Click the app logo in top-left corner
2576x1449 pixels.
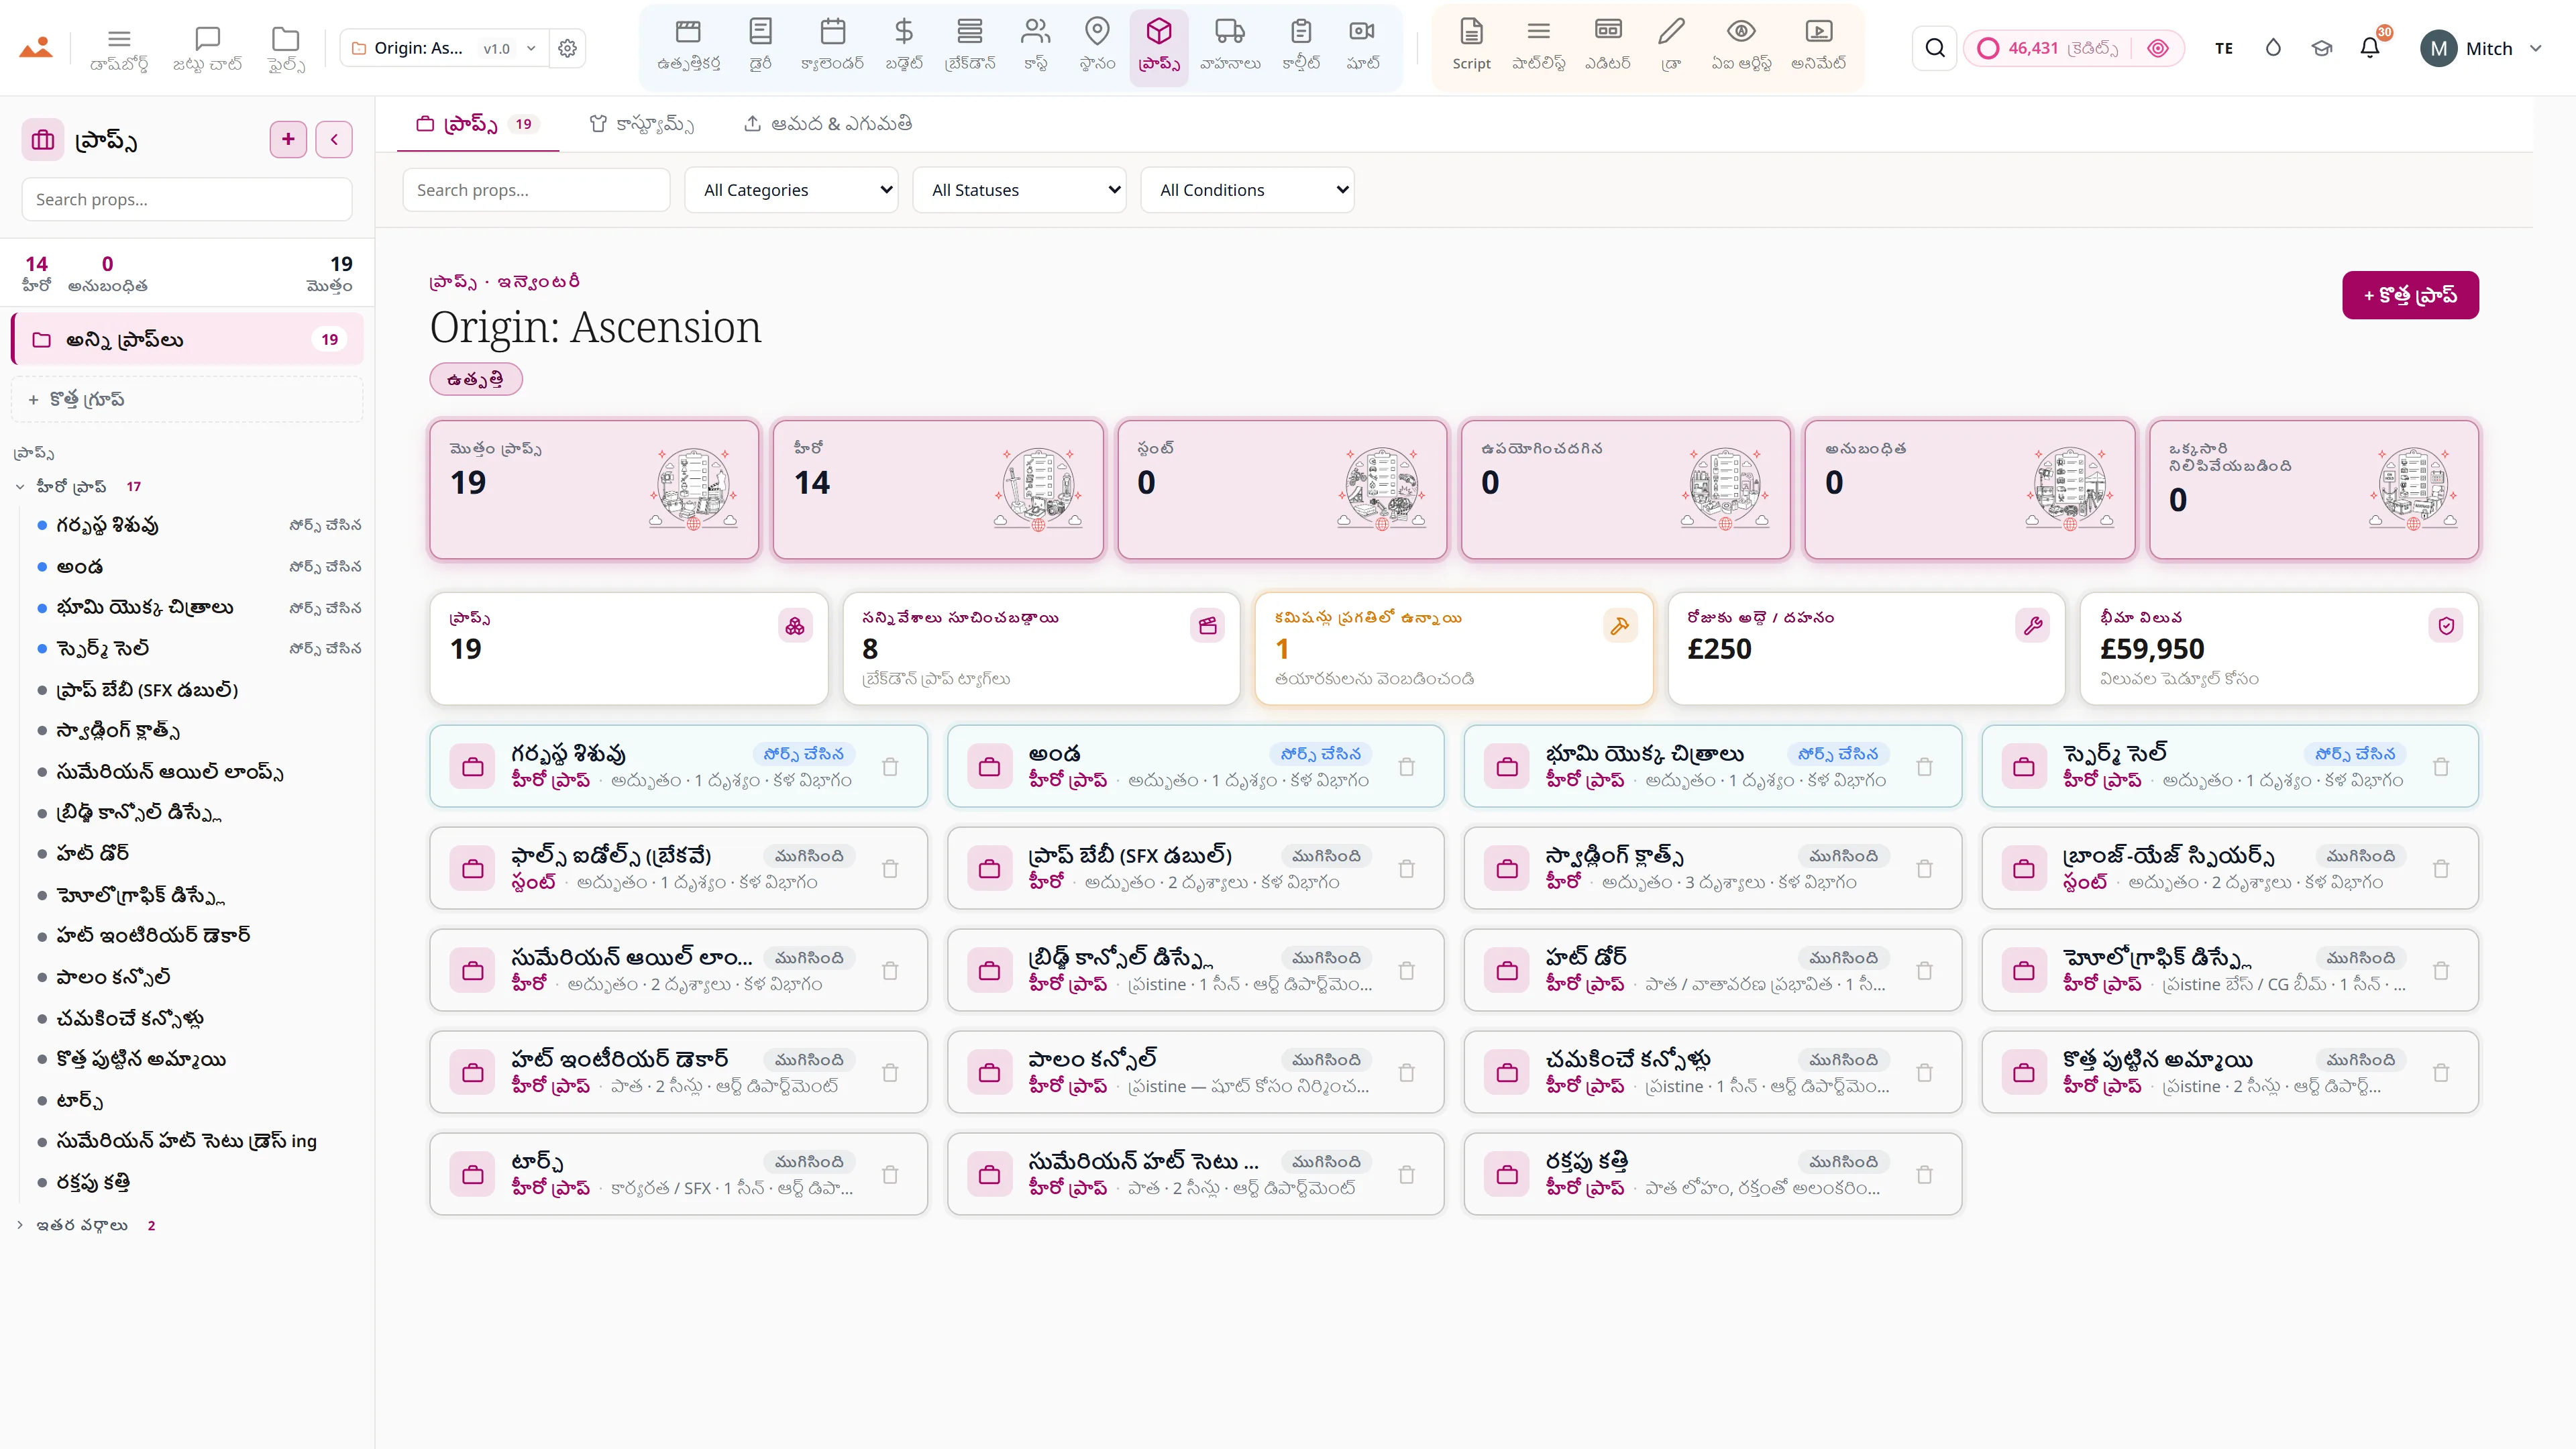coord(36,48)
